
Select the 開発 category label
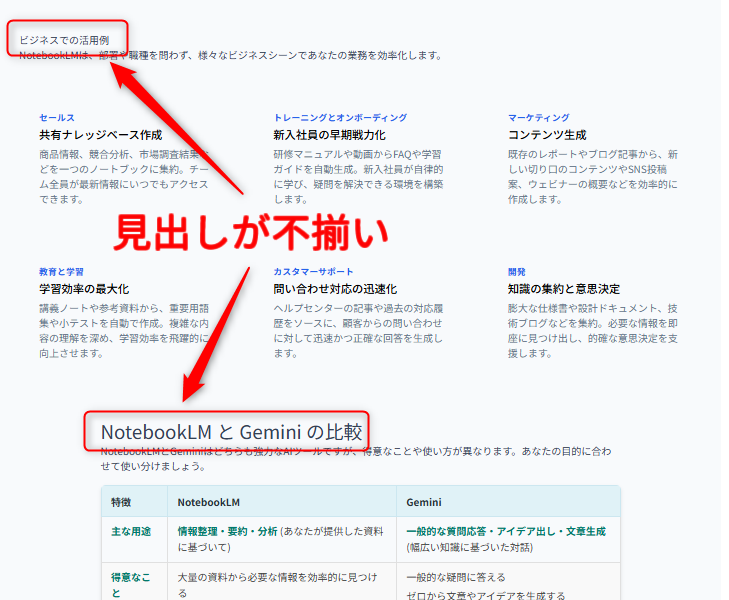517,272
